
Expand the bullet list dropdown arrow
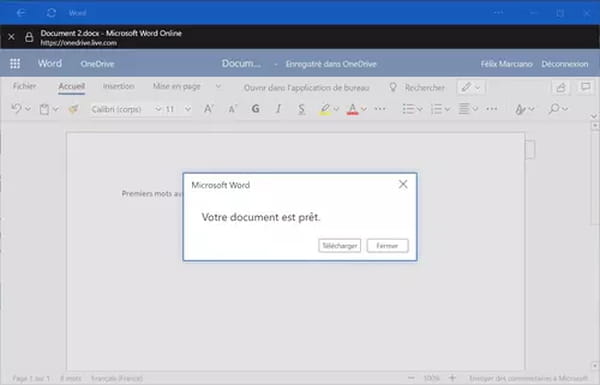pyautogui.click(x=420, y=109)
